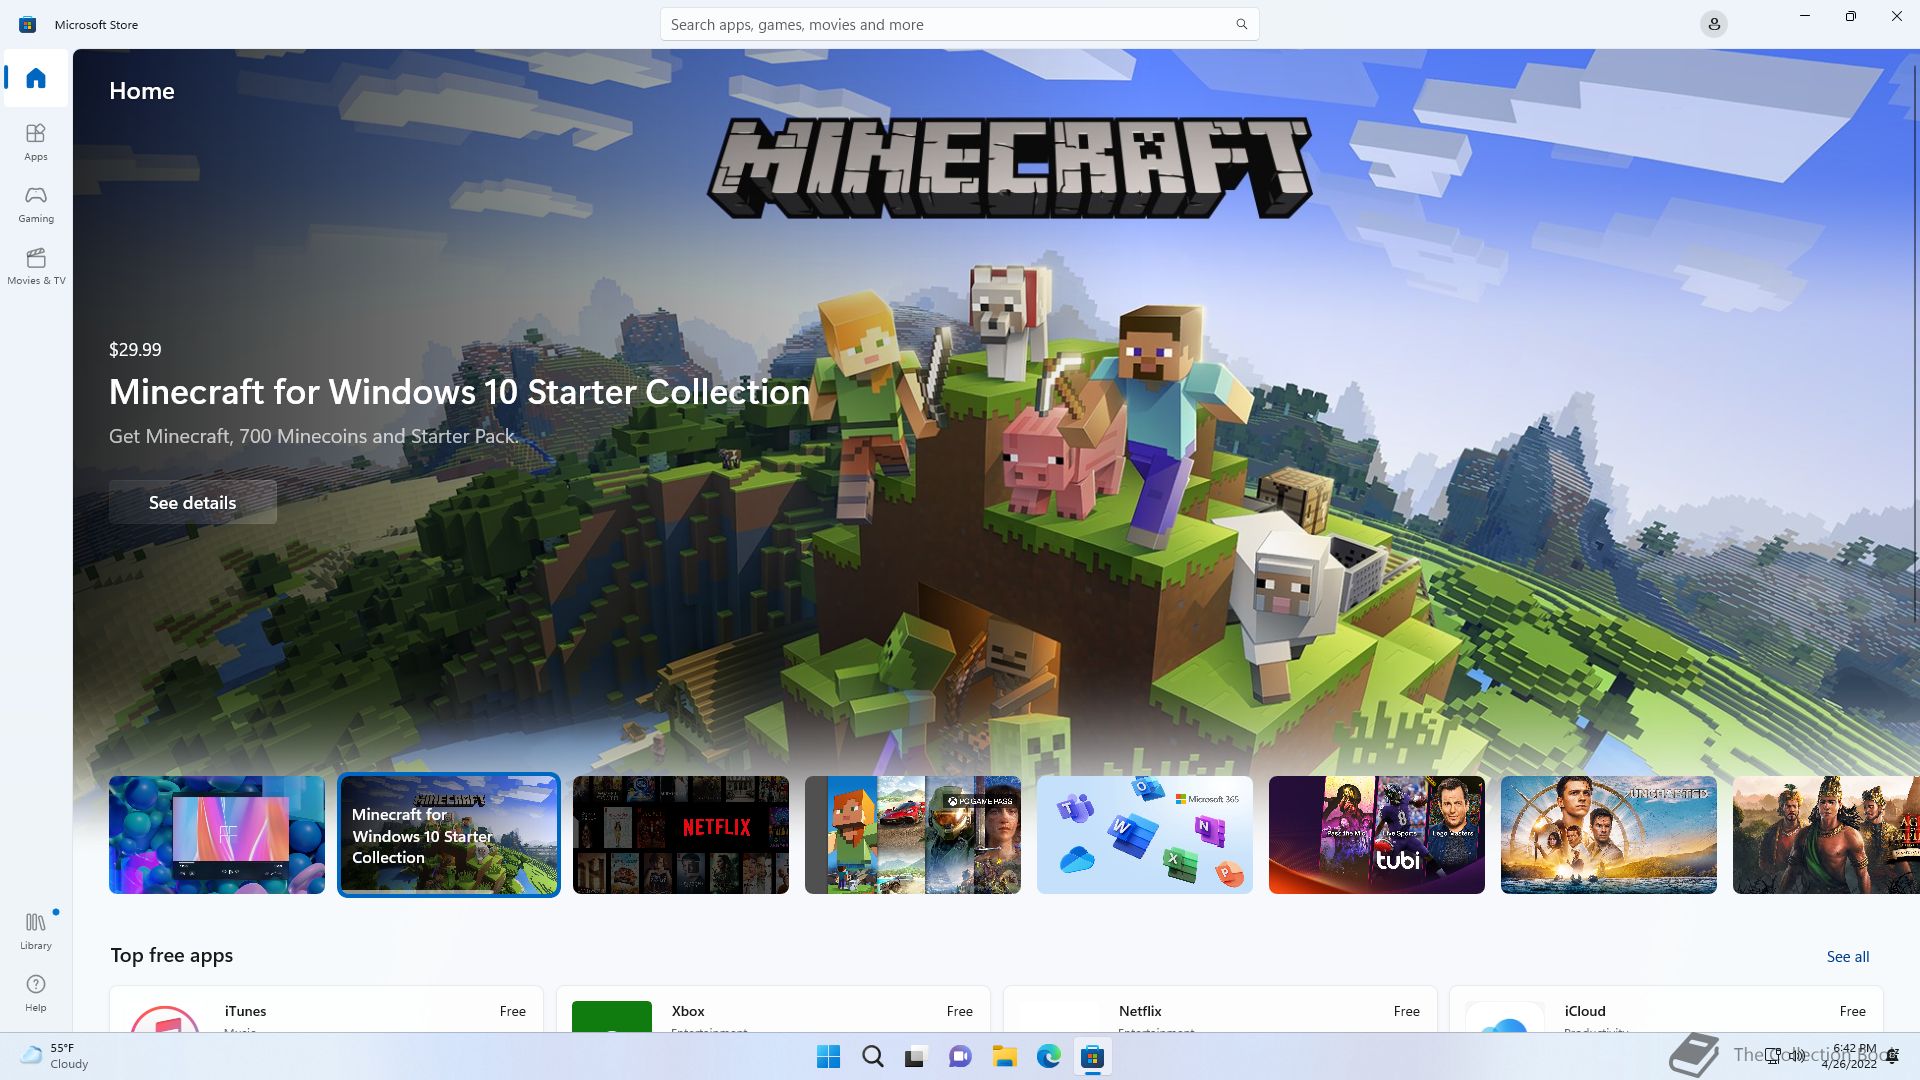Open the Apps section
Screen dimensions: 1920x1080
(36, 141)
